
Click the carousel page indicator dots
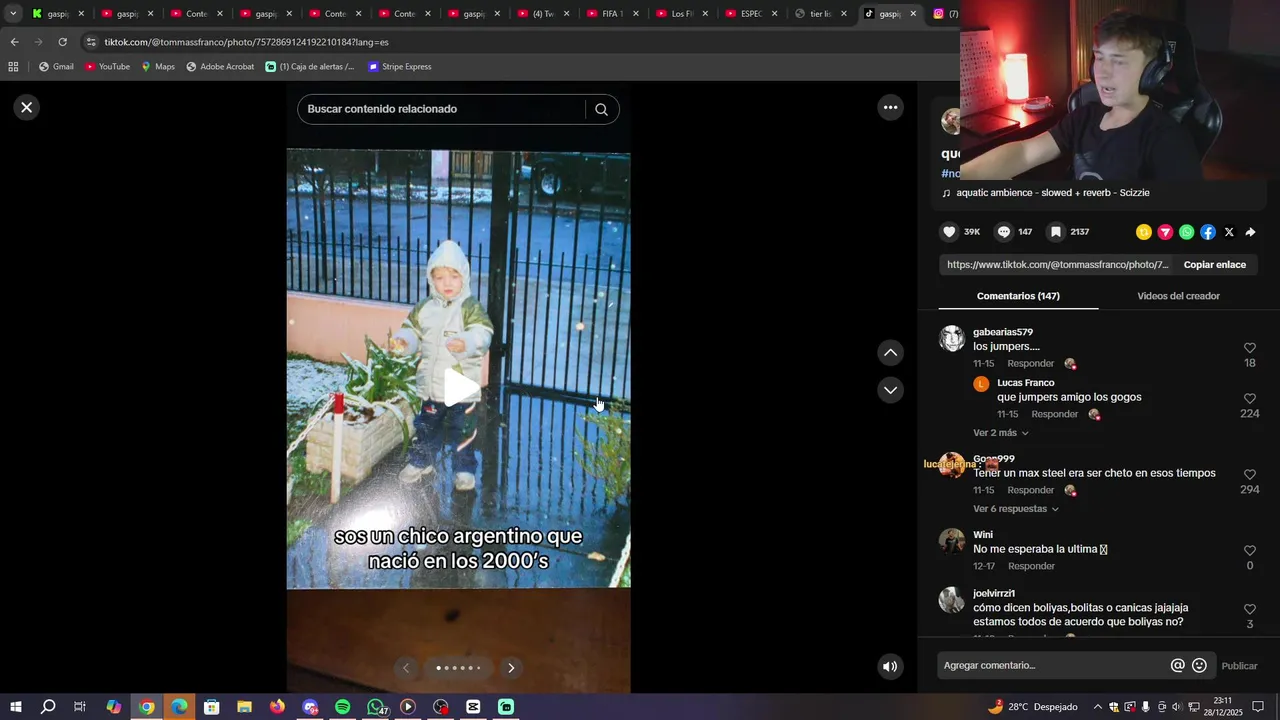click(458, 668)
